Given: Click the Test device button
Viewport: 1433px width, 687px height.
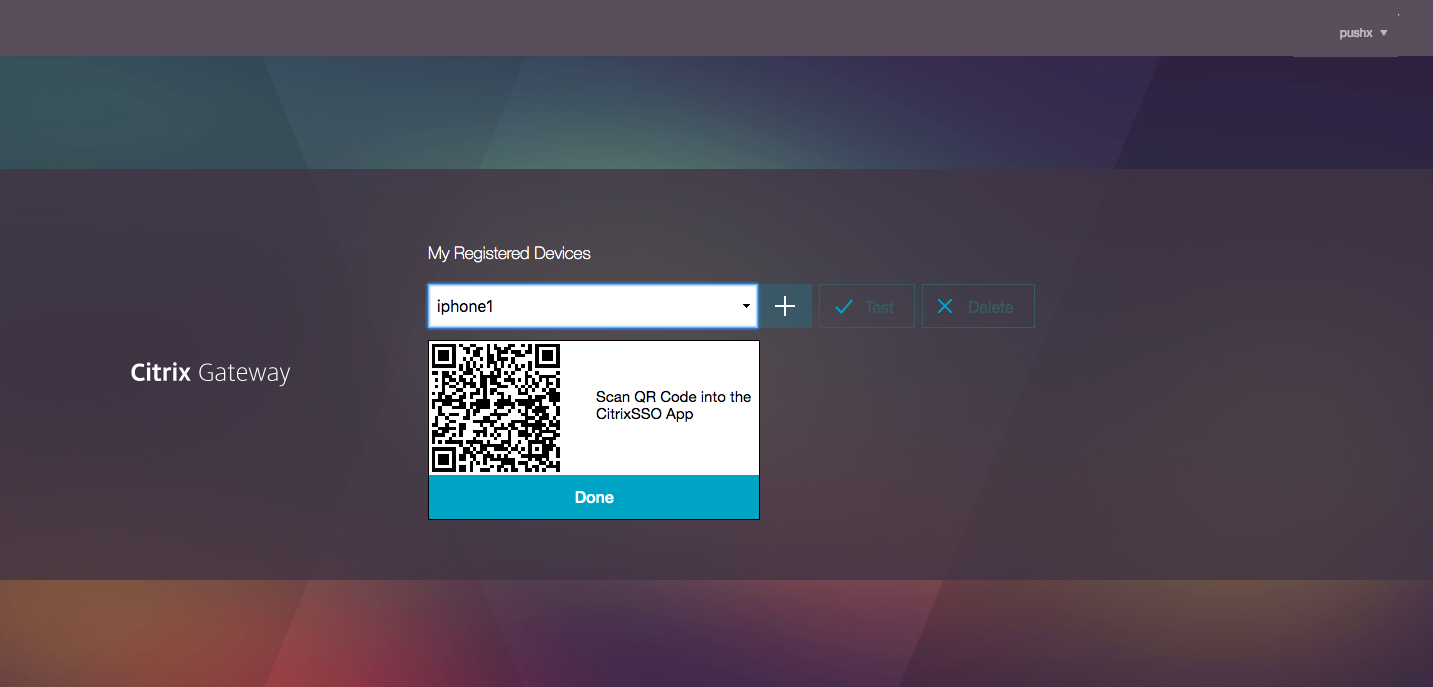Looking at the screenshot, I should (x=866, y=306).
